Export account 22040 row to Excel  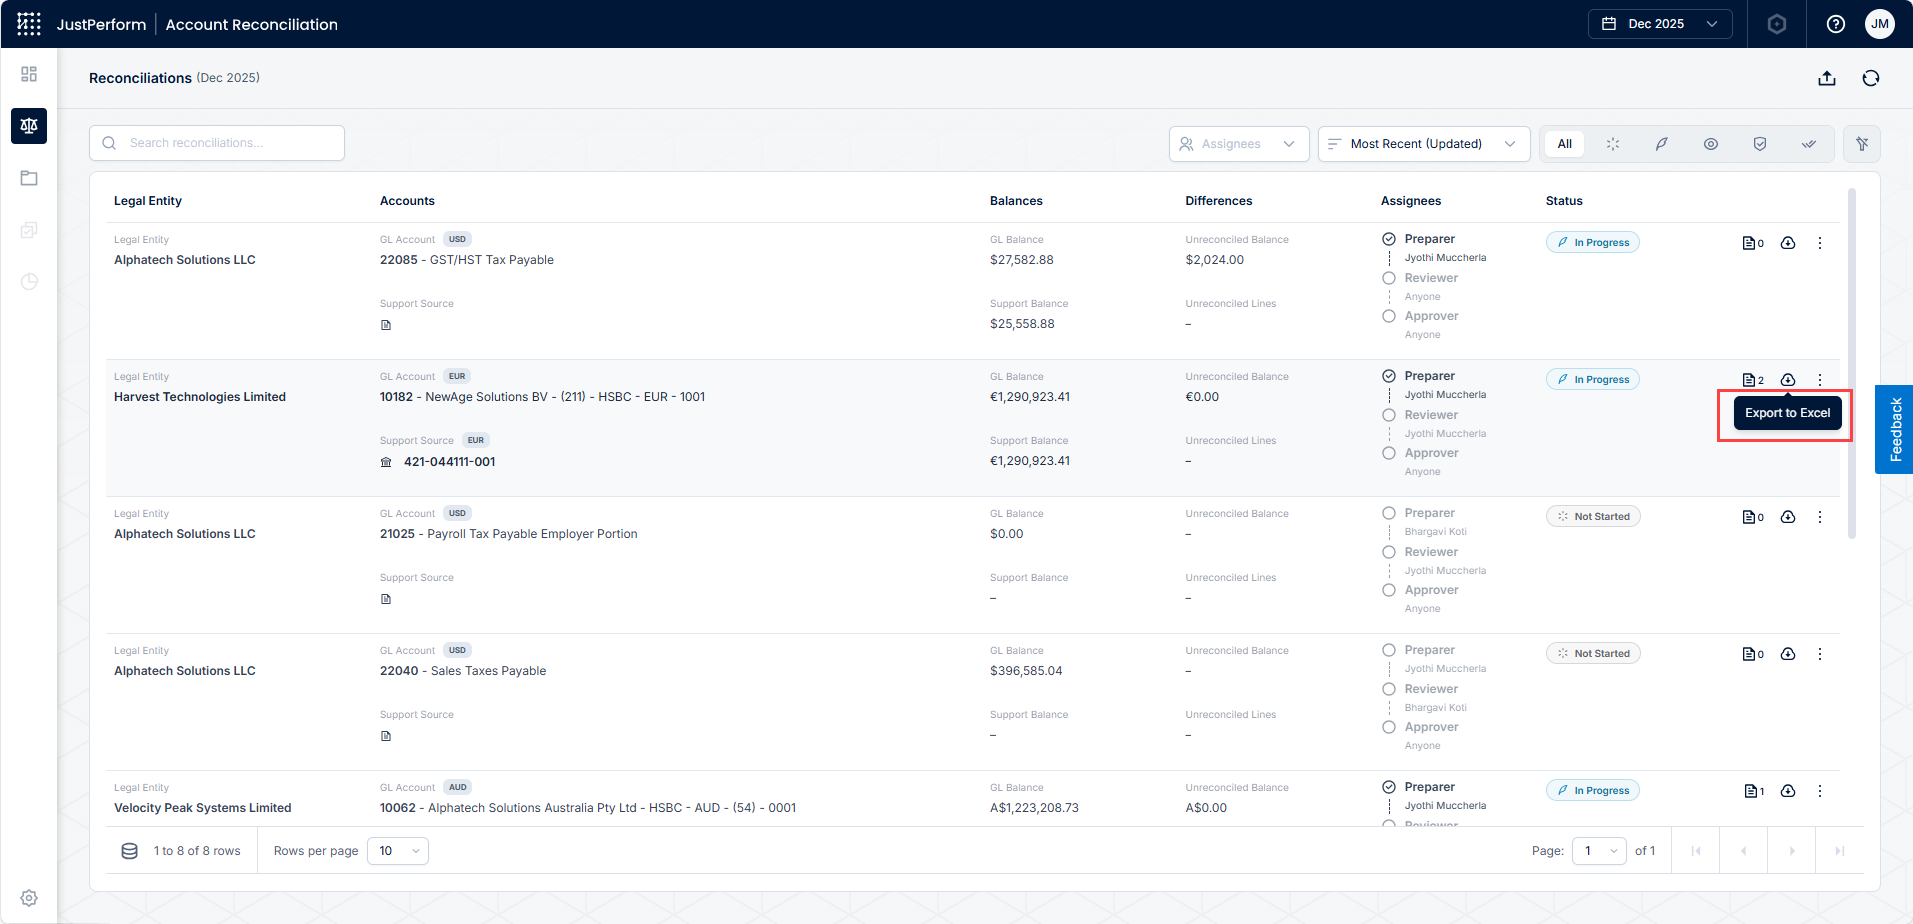point(1788,654)
